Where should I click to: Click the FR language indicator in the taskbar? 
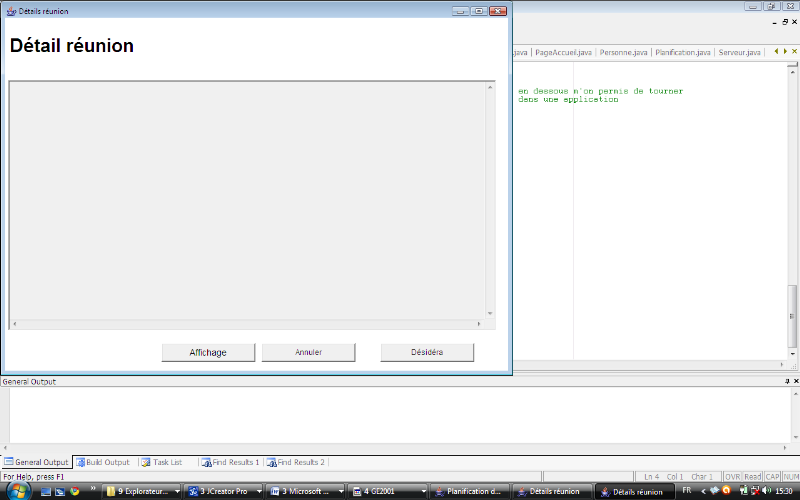[687, 491]
